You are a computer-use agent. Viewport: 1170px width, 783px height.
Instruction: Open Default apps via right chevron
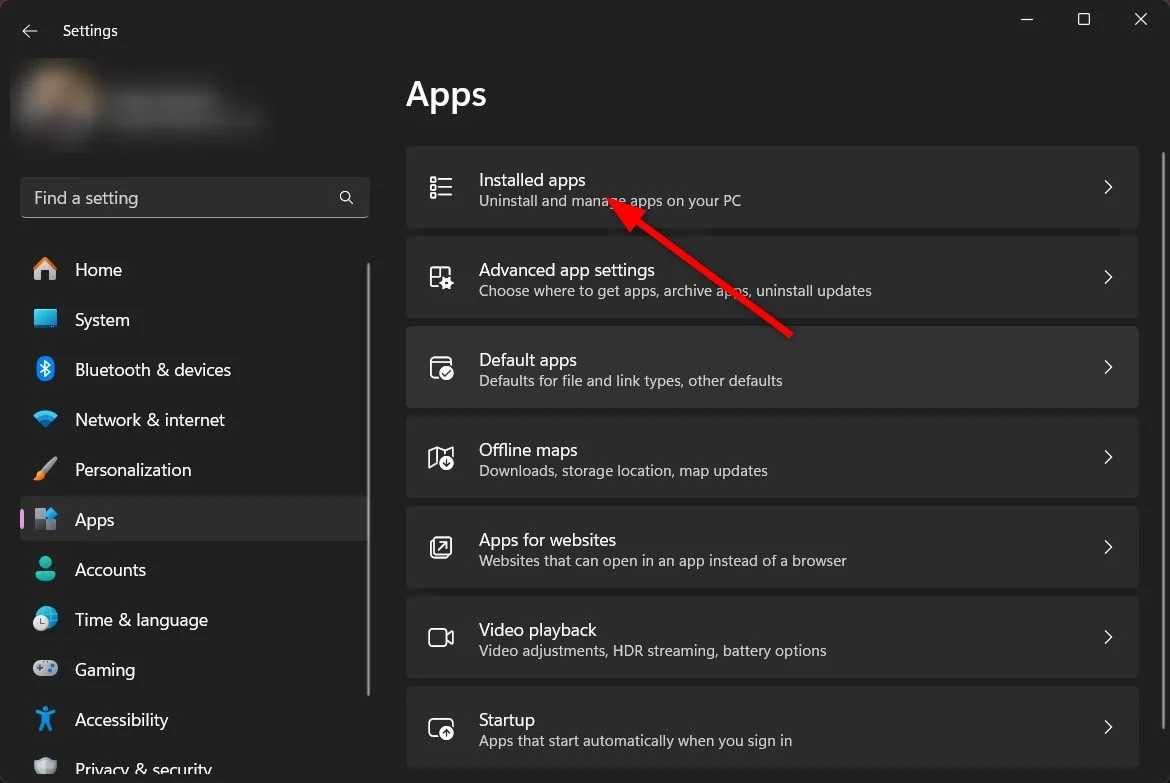tap(1107, 368)
